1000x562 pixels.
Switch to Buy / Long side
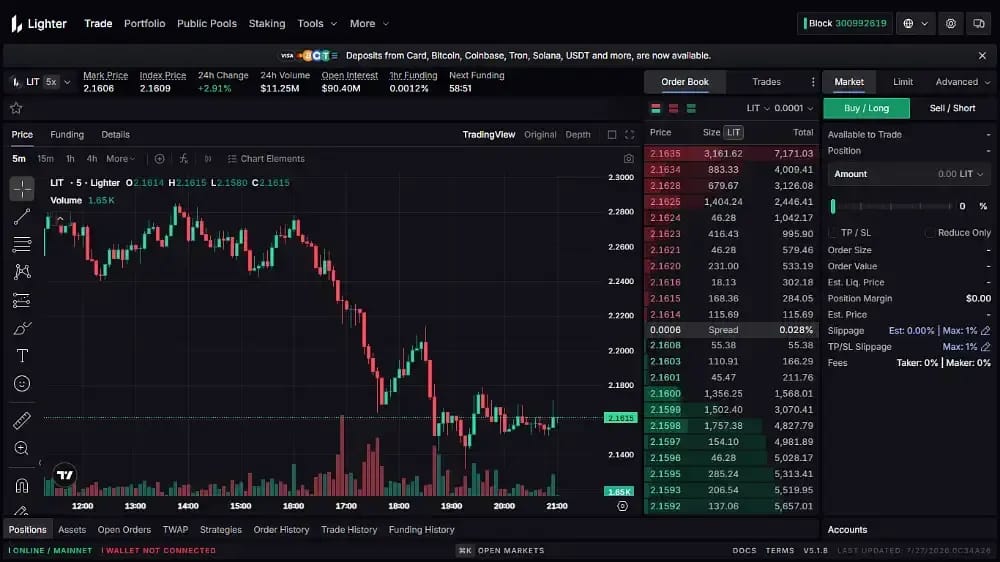[x=866, y=108]
